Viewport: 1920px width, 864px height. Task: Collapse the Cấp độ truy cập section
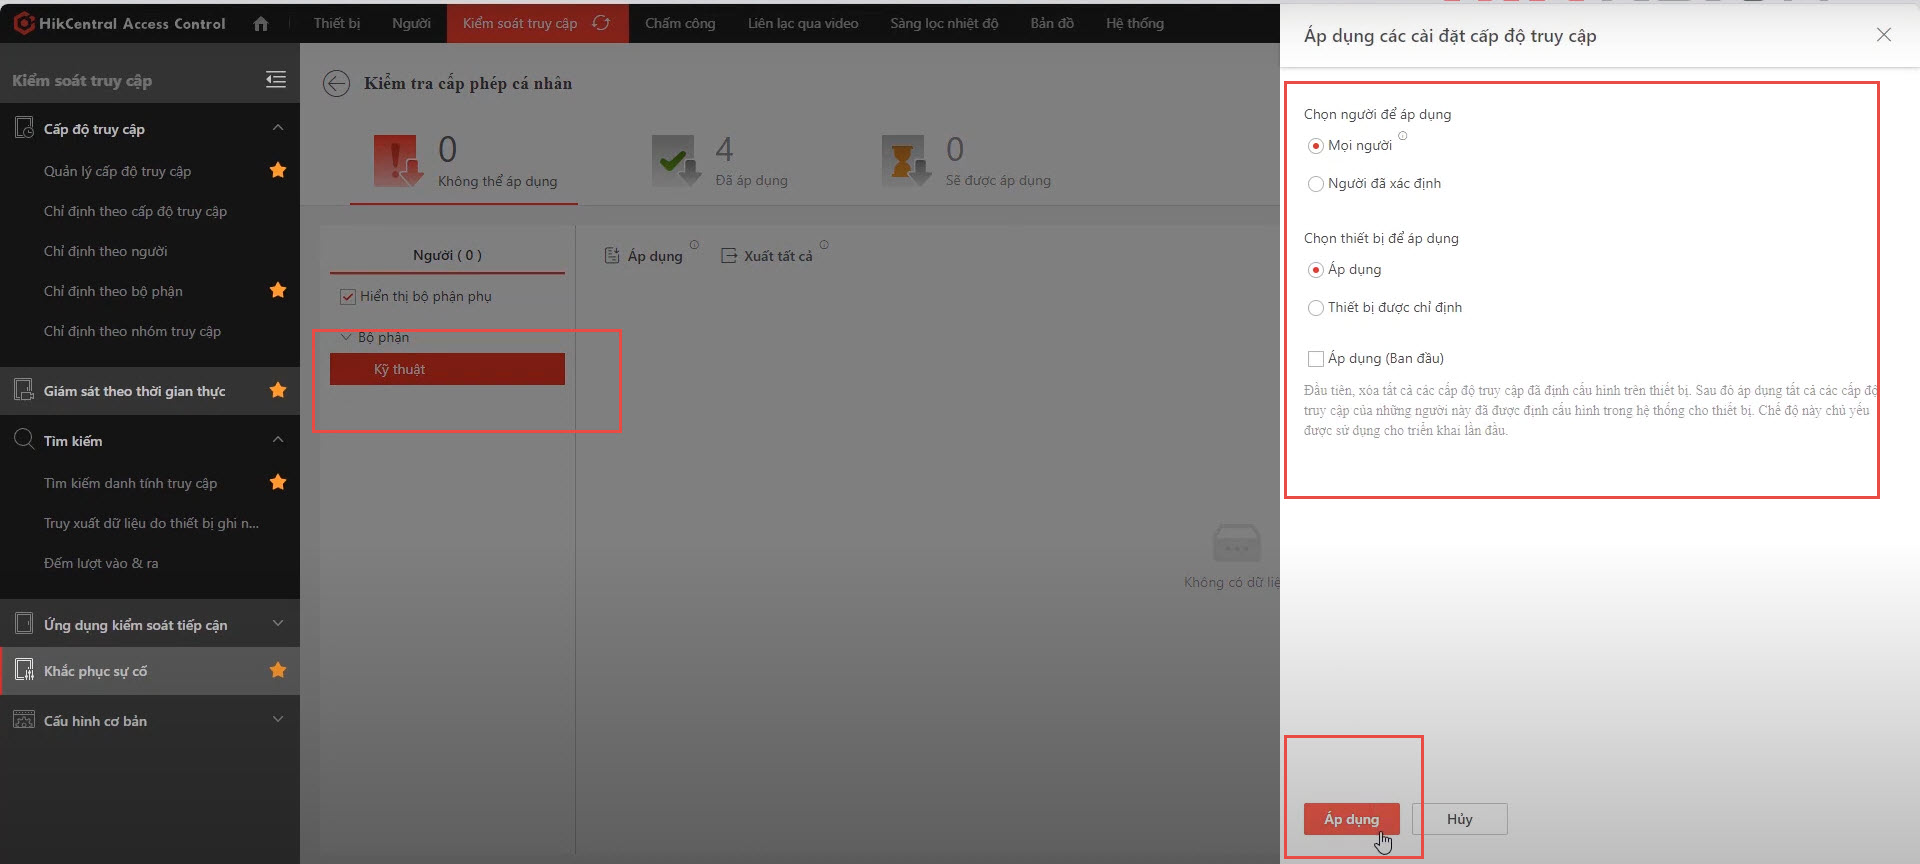278,128
